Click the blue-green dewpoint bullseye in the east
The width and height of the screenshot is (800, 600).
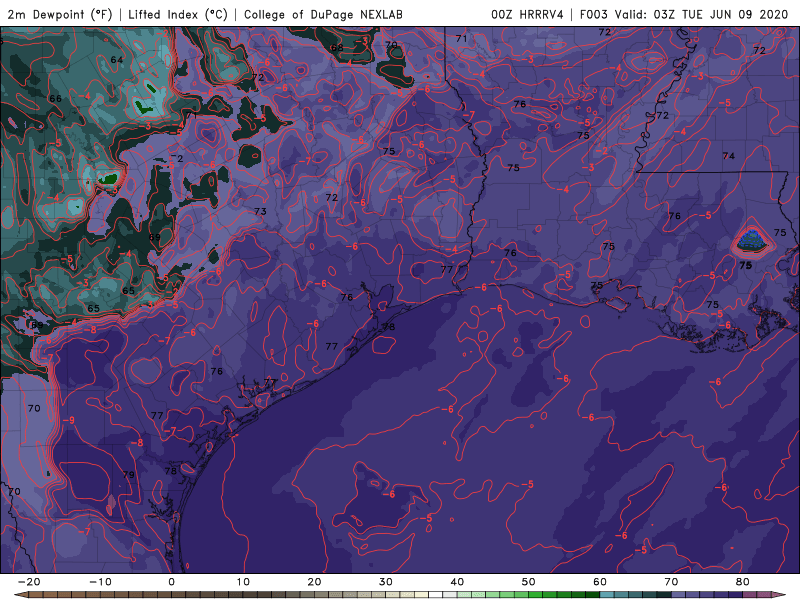(x=753, y=240)
